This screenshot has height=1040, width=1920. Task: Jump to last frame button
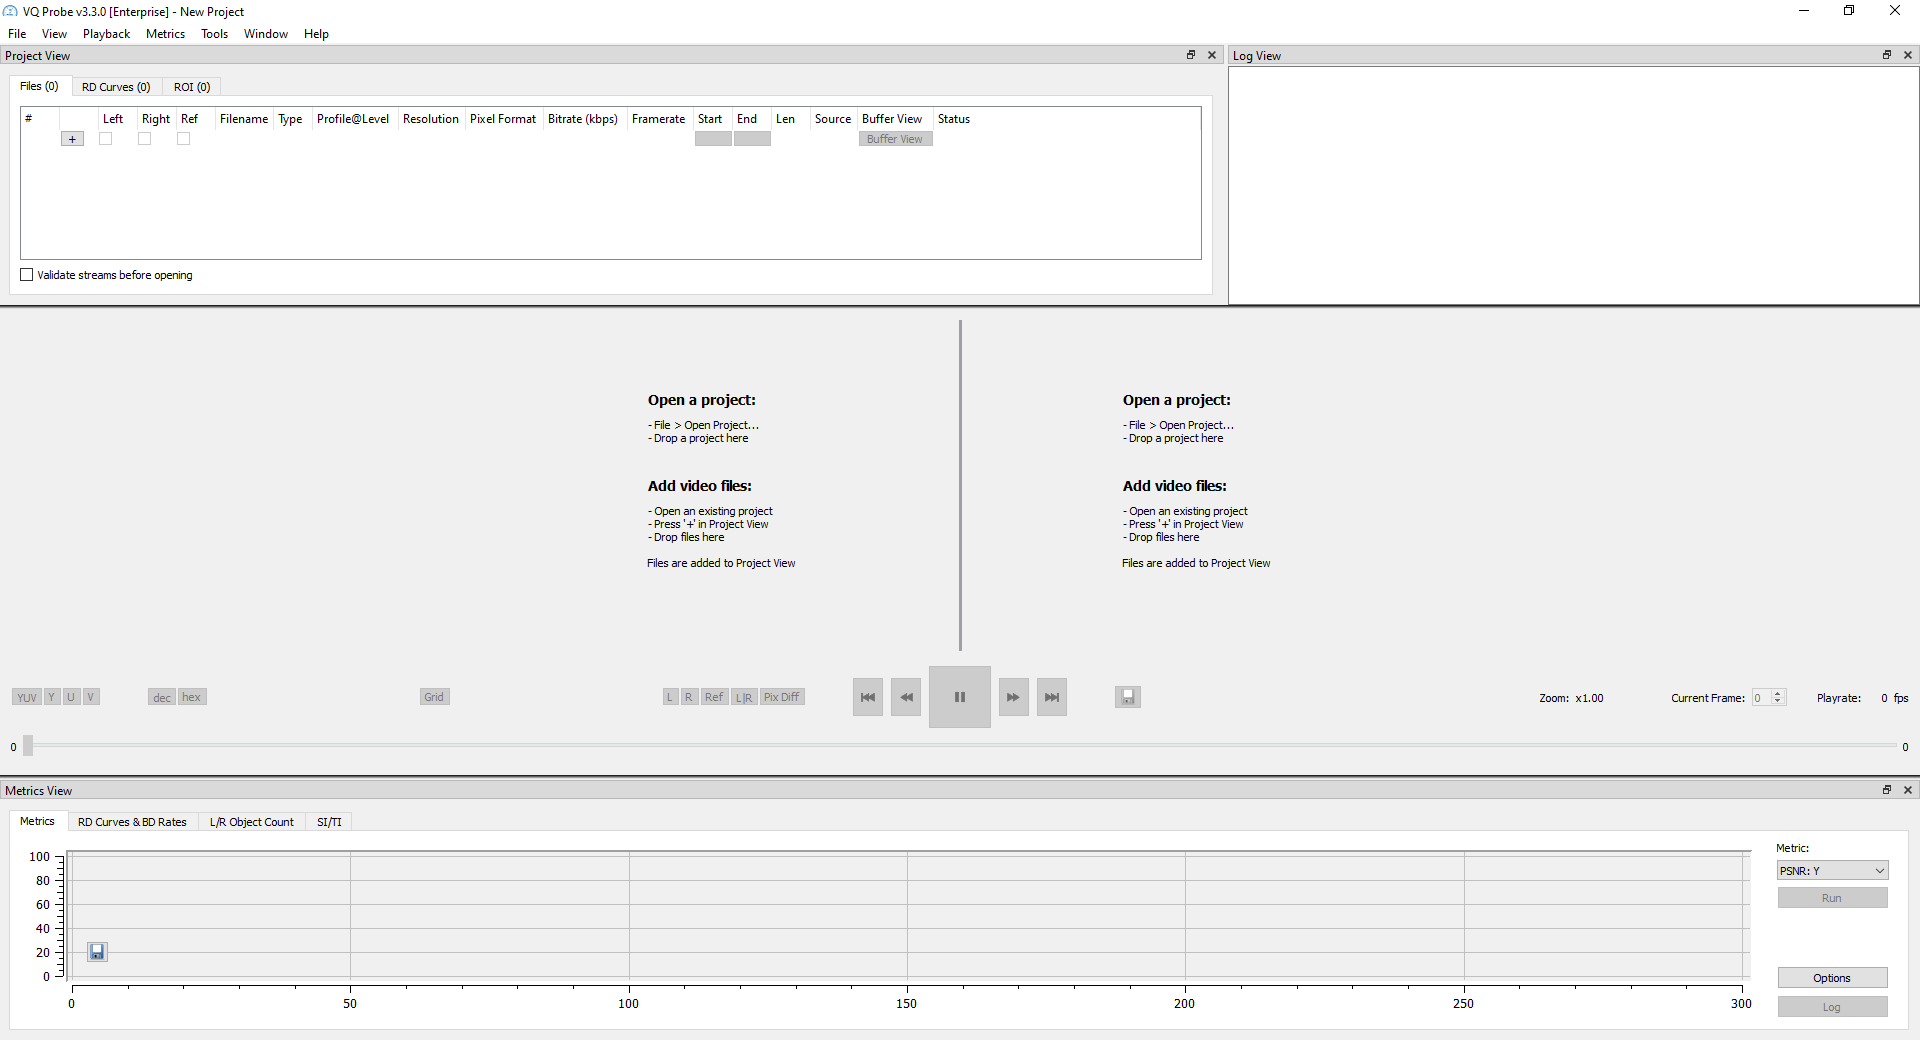point(1052,697)
